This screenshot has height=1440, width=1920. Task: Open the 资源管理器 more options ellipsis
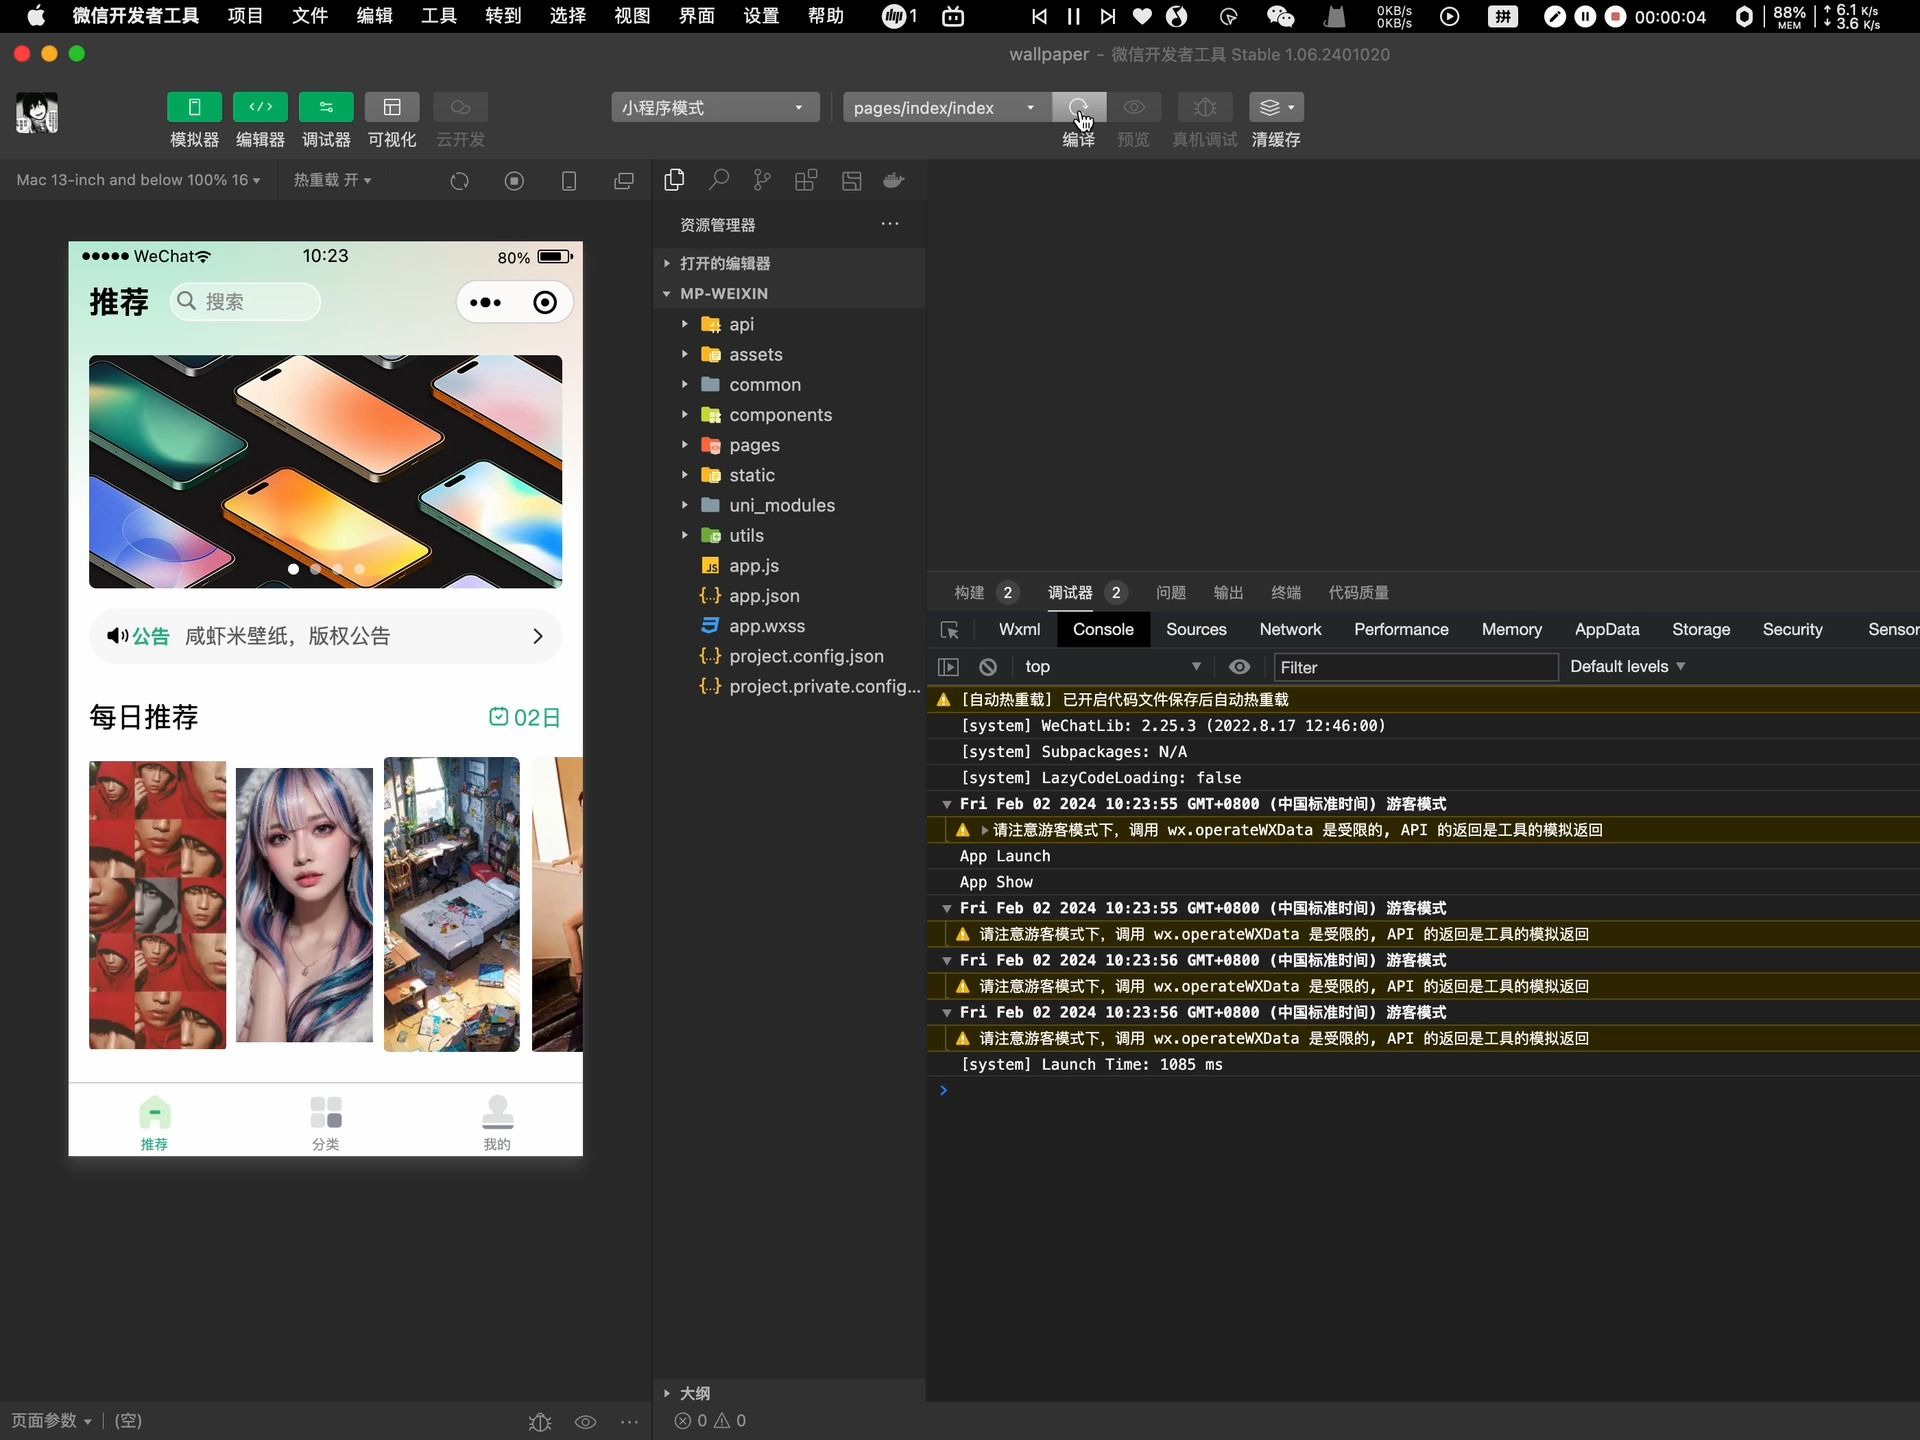(890, 224)
